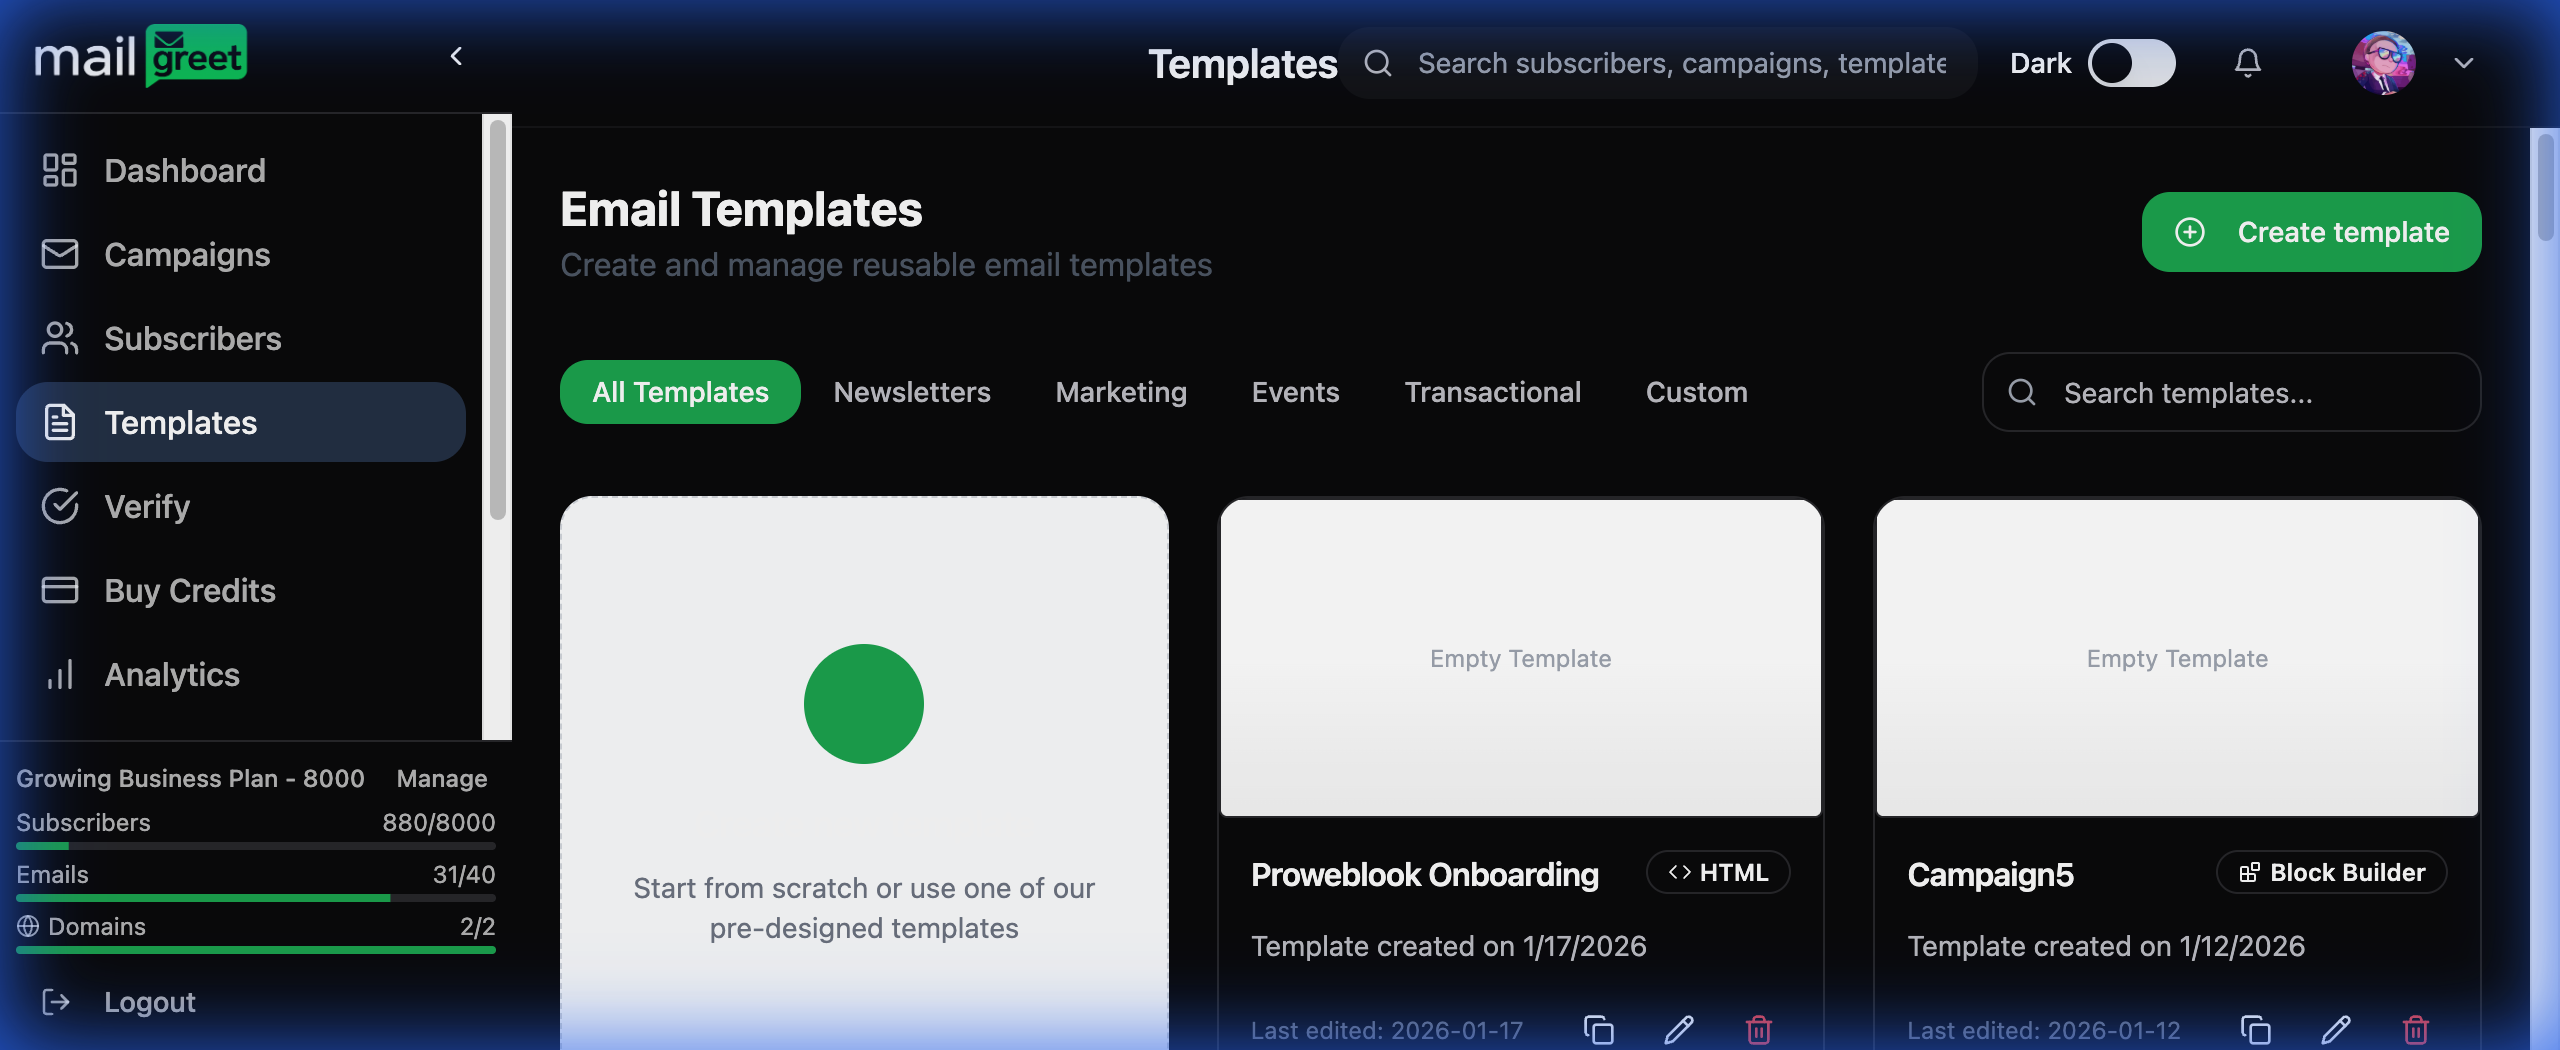Screen dimensions: 2560x1050
Task: Open the notifications bell
Action: tap(2247, 62)
